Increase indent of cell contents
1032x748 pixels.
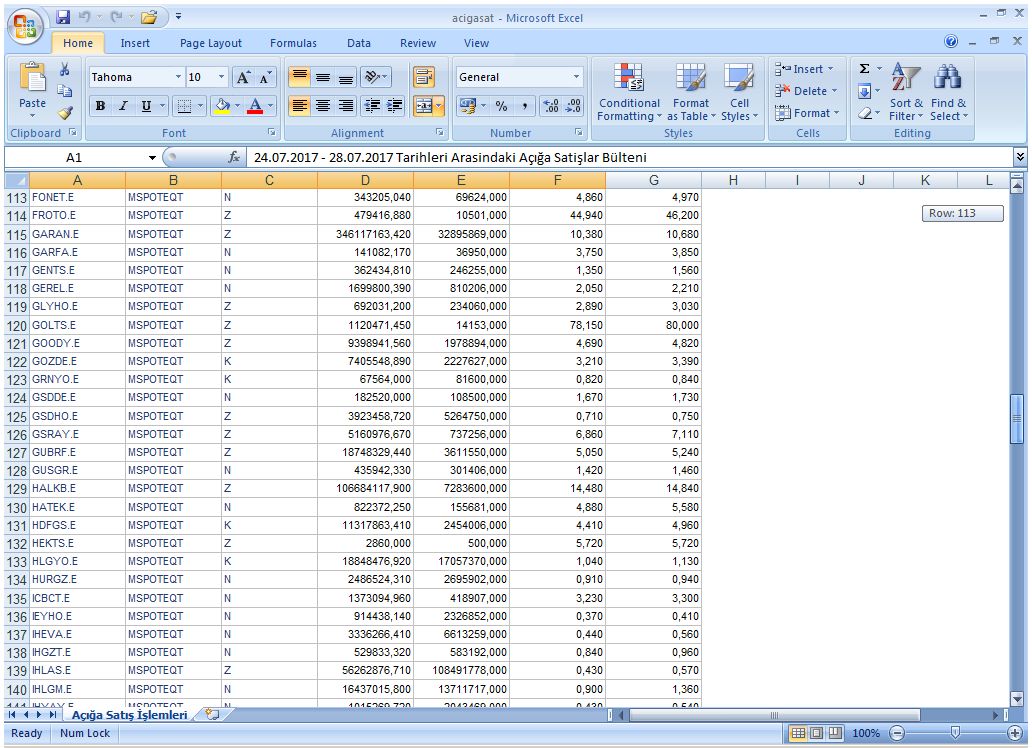coord(394,105)
